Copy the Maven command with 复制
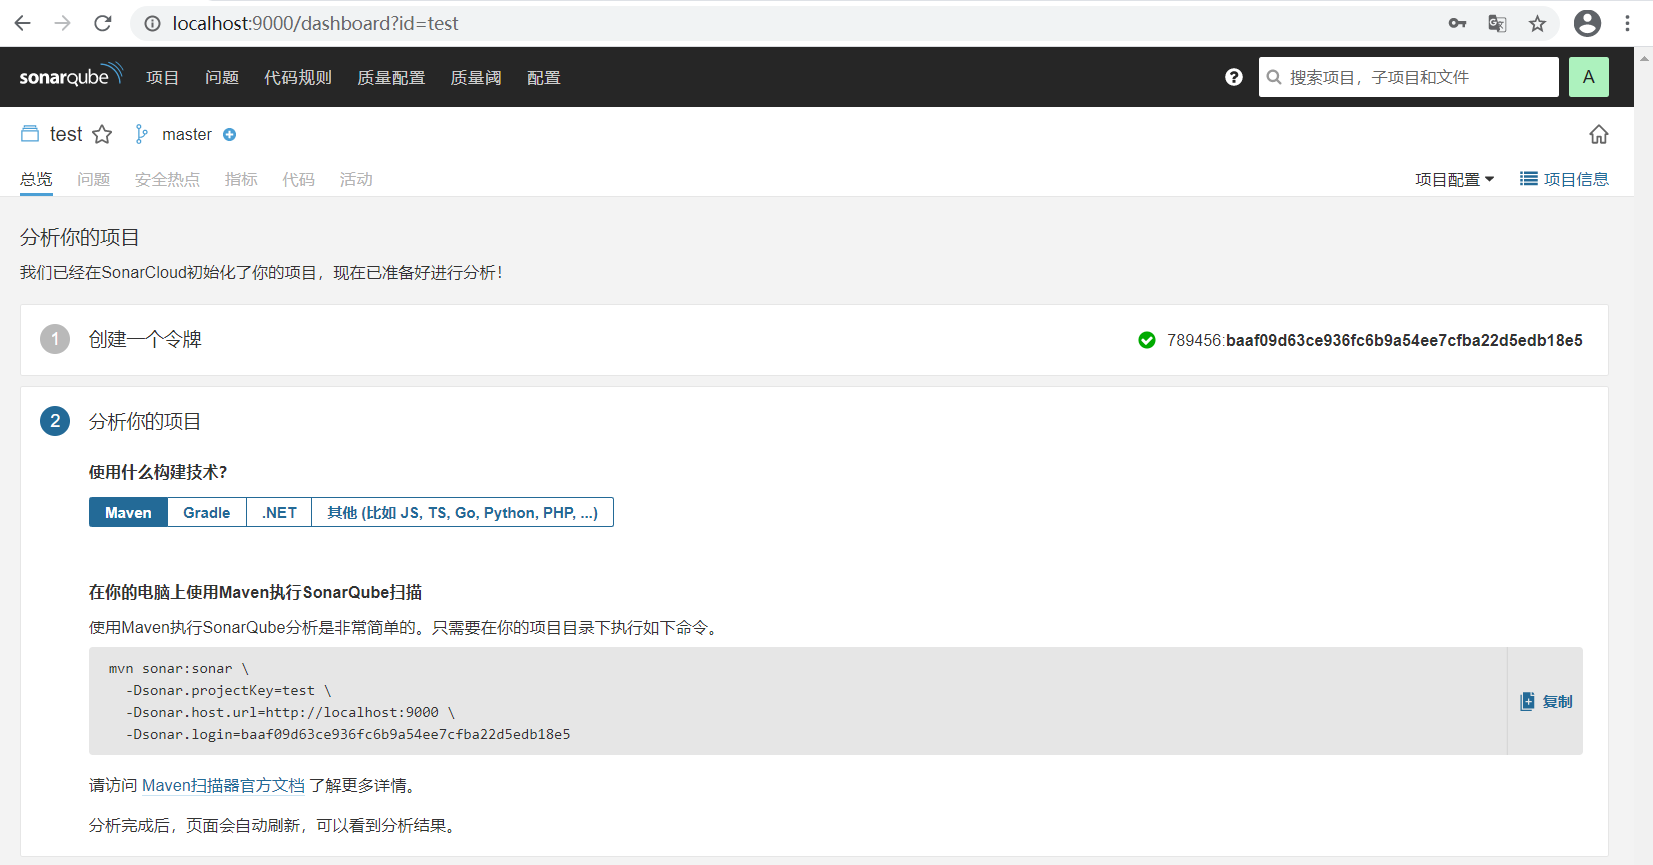 [1546, 701]
